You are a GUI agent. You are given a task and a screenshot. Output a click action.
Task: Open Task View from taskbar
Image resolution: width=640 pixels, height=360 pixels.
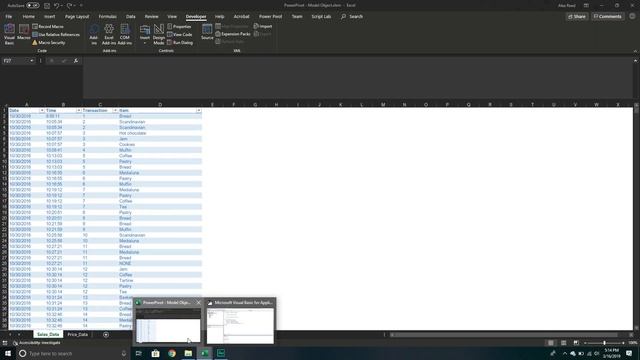point(139,353)
